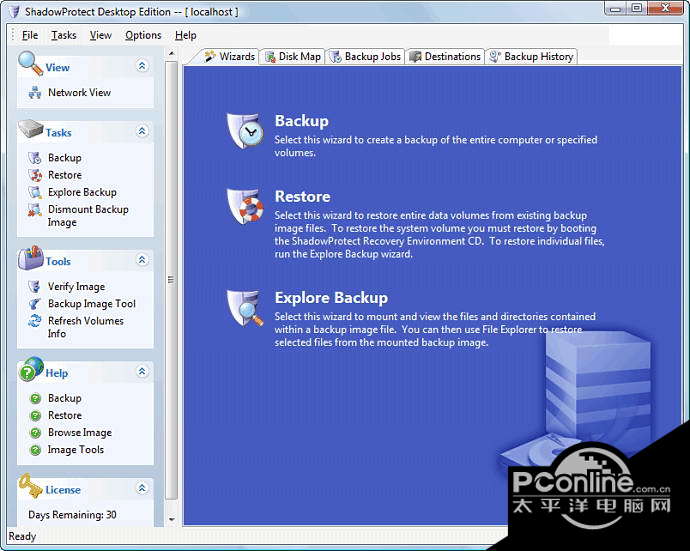Click the 'Ready' status bar text
Viewport: 690px width, 551px height.
[22, 536]
